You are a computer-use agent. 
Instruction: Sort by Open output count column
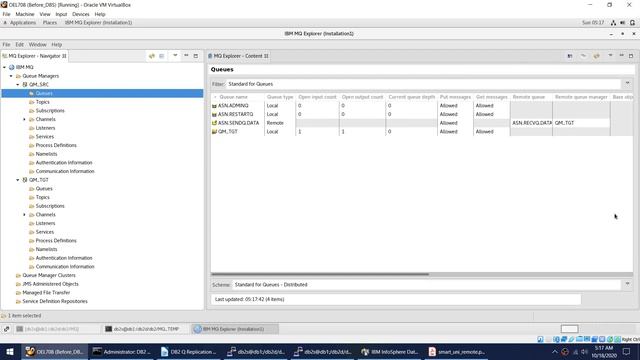pos(362,97)
